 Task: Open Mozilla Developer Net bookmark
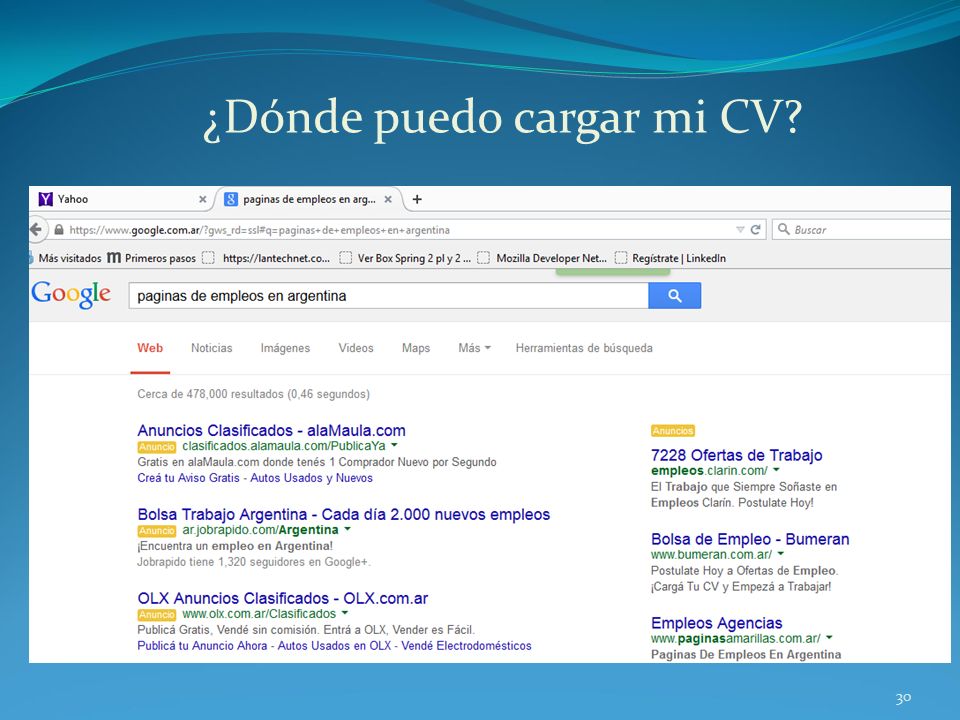542,258
